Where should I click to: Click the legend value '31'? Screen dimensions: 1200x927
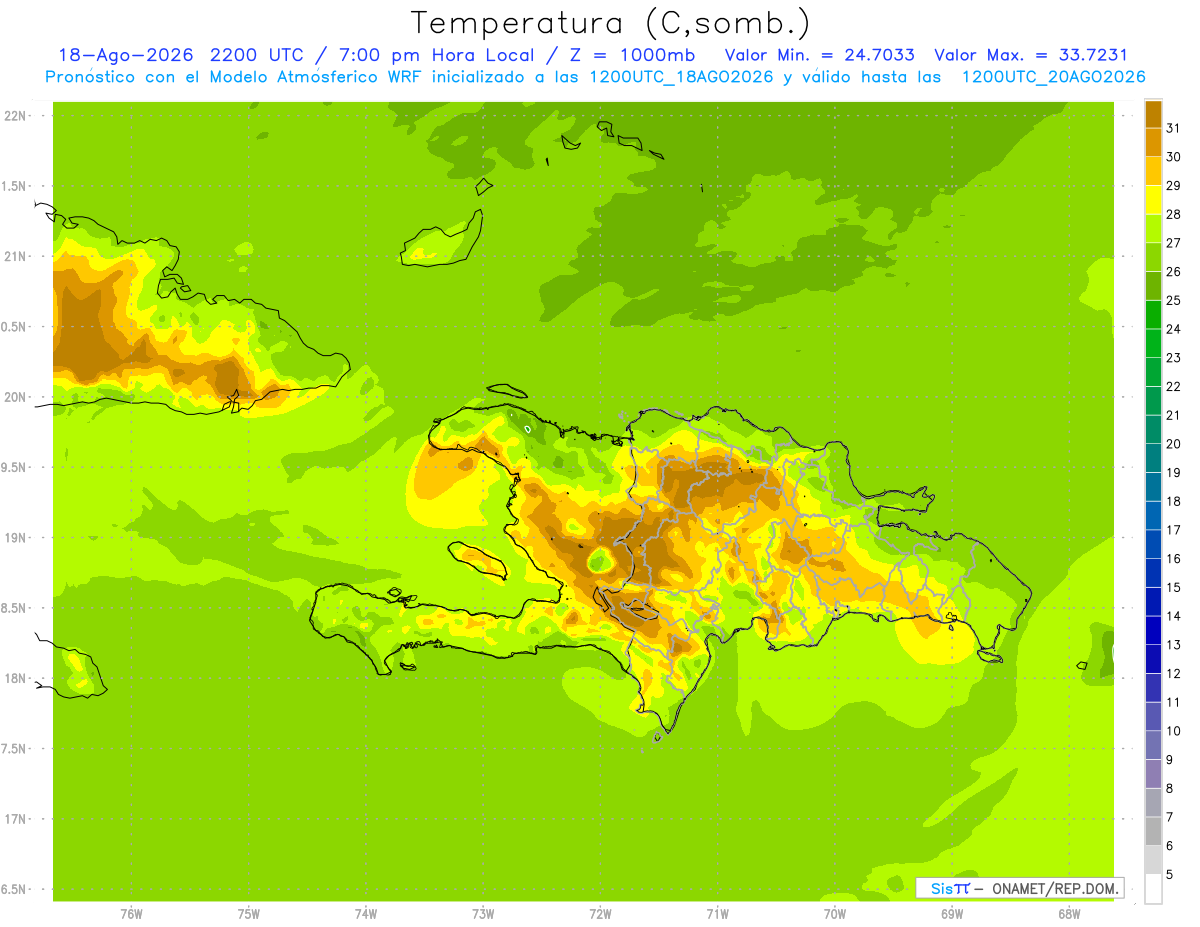point(1173,128)
